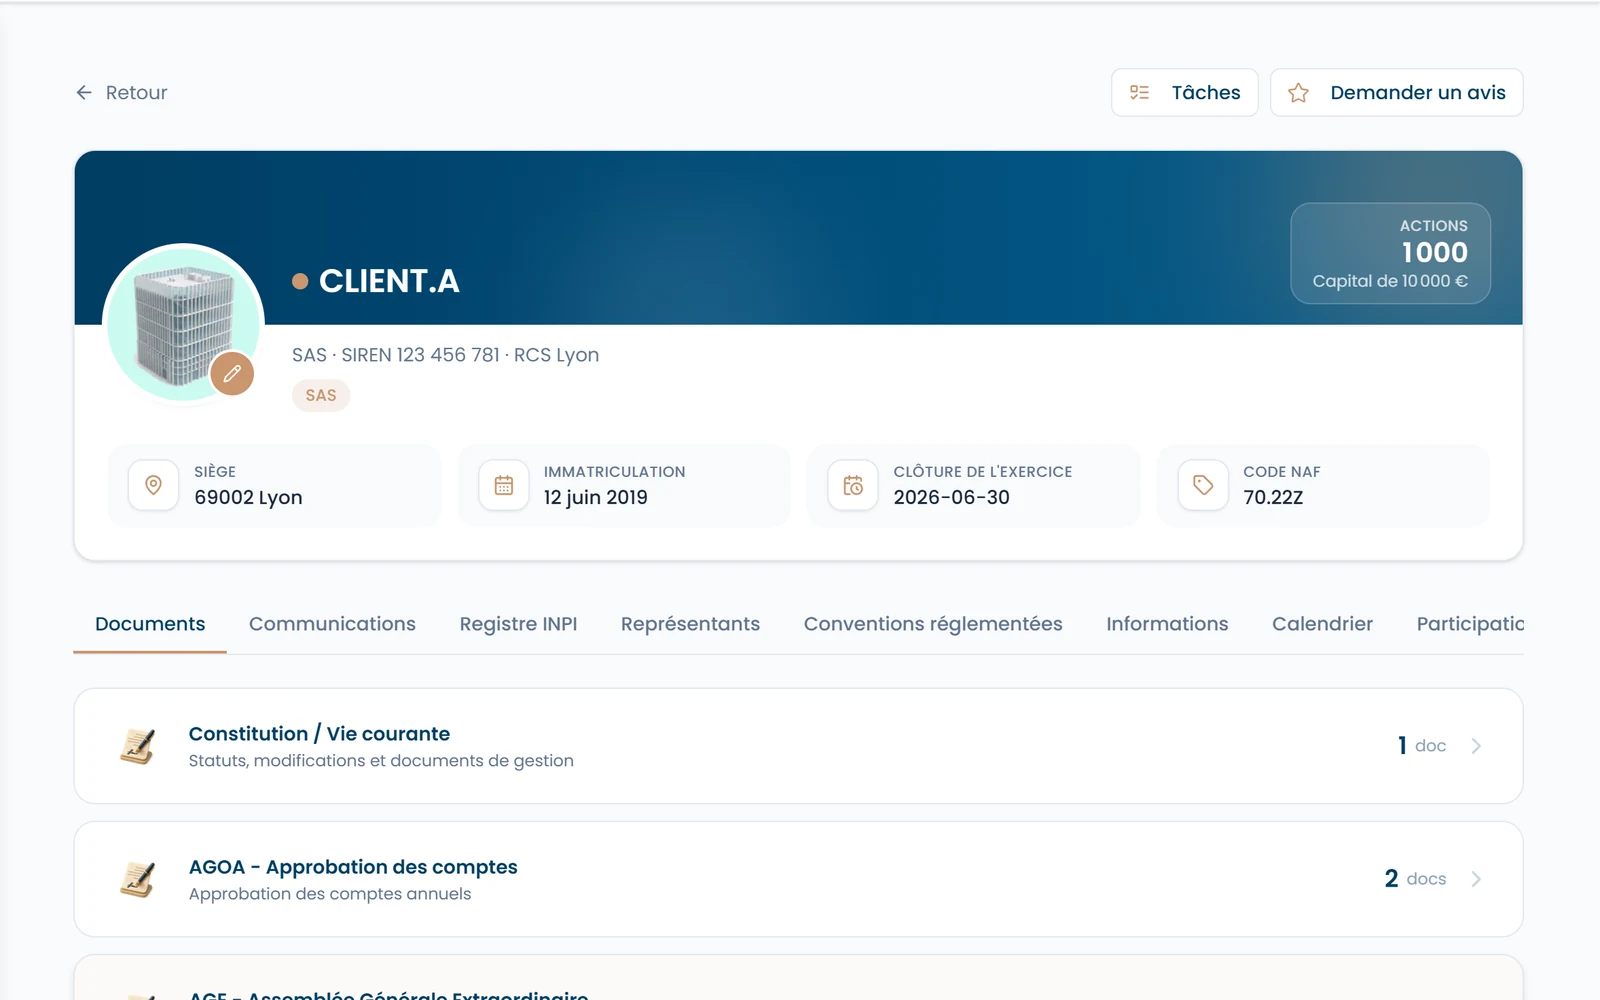Click the 2 docs count
1600x1000 pixels.
[1415, 878]
